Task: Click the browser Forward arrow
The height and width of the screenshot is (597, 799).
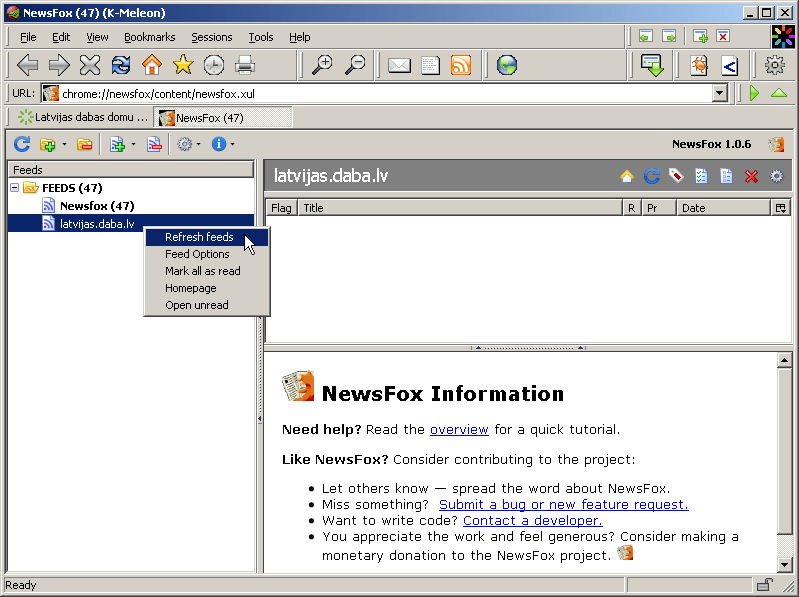Action: click(x=59, y=65)
